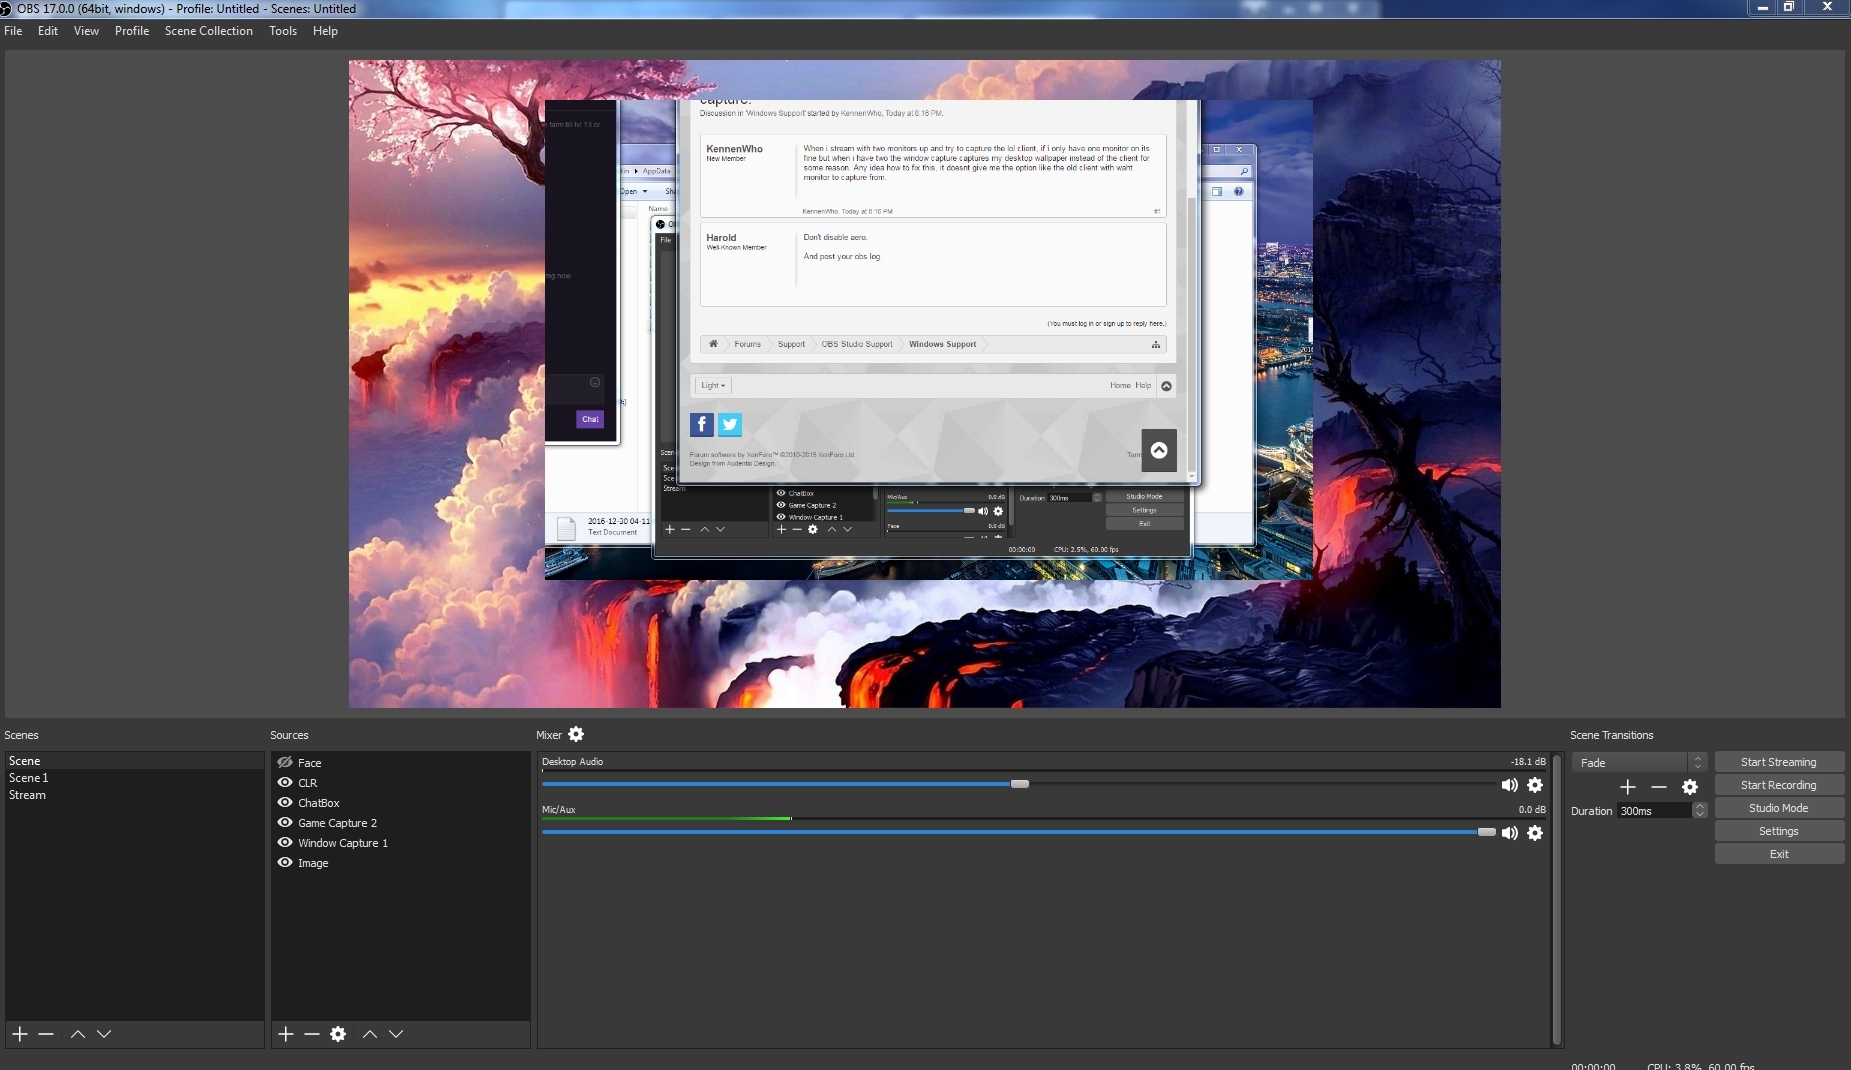Mute the Mic/Aux speaker icon
1851x1070 pixels.
(x=1509, y=833)
